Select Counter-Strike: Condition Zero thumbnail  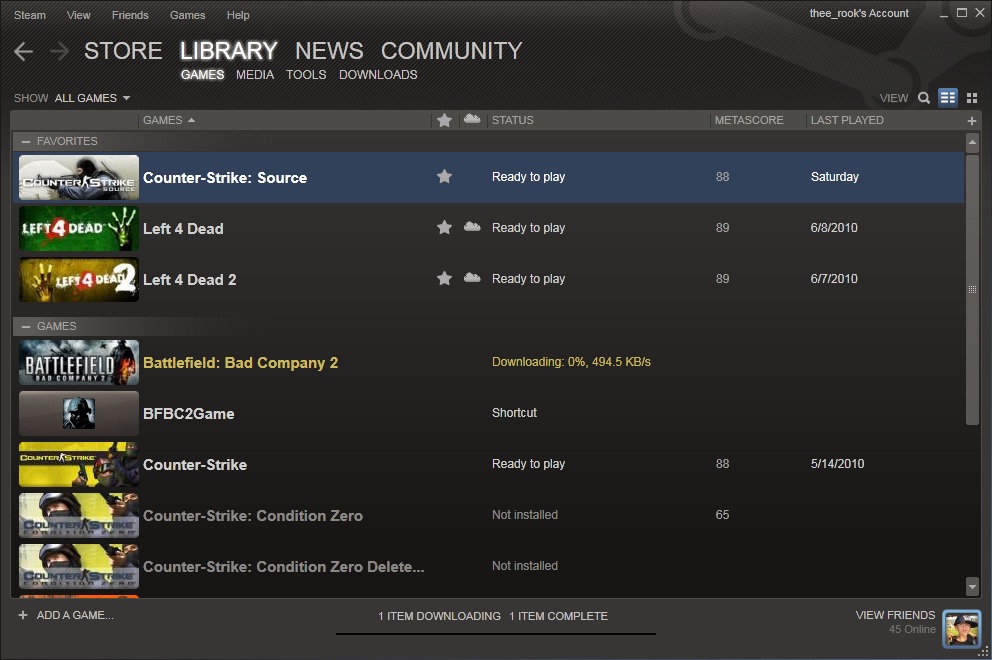pyautogui.click(x=79, y=516)
